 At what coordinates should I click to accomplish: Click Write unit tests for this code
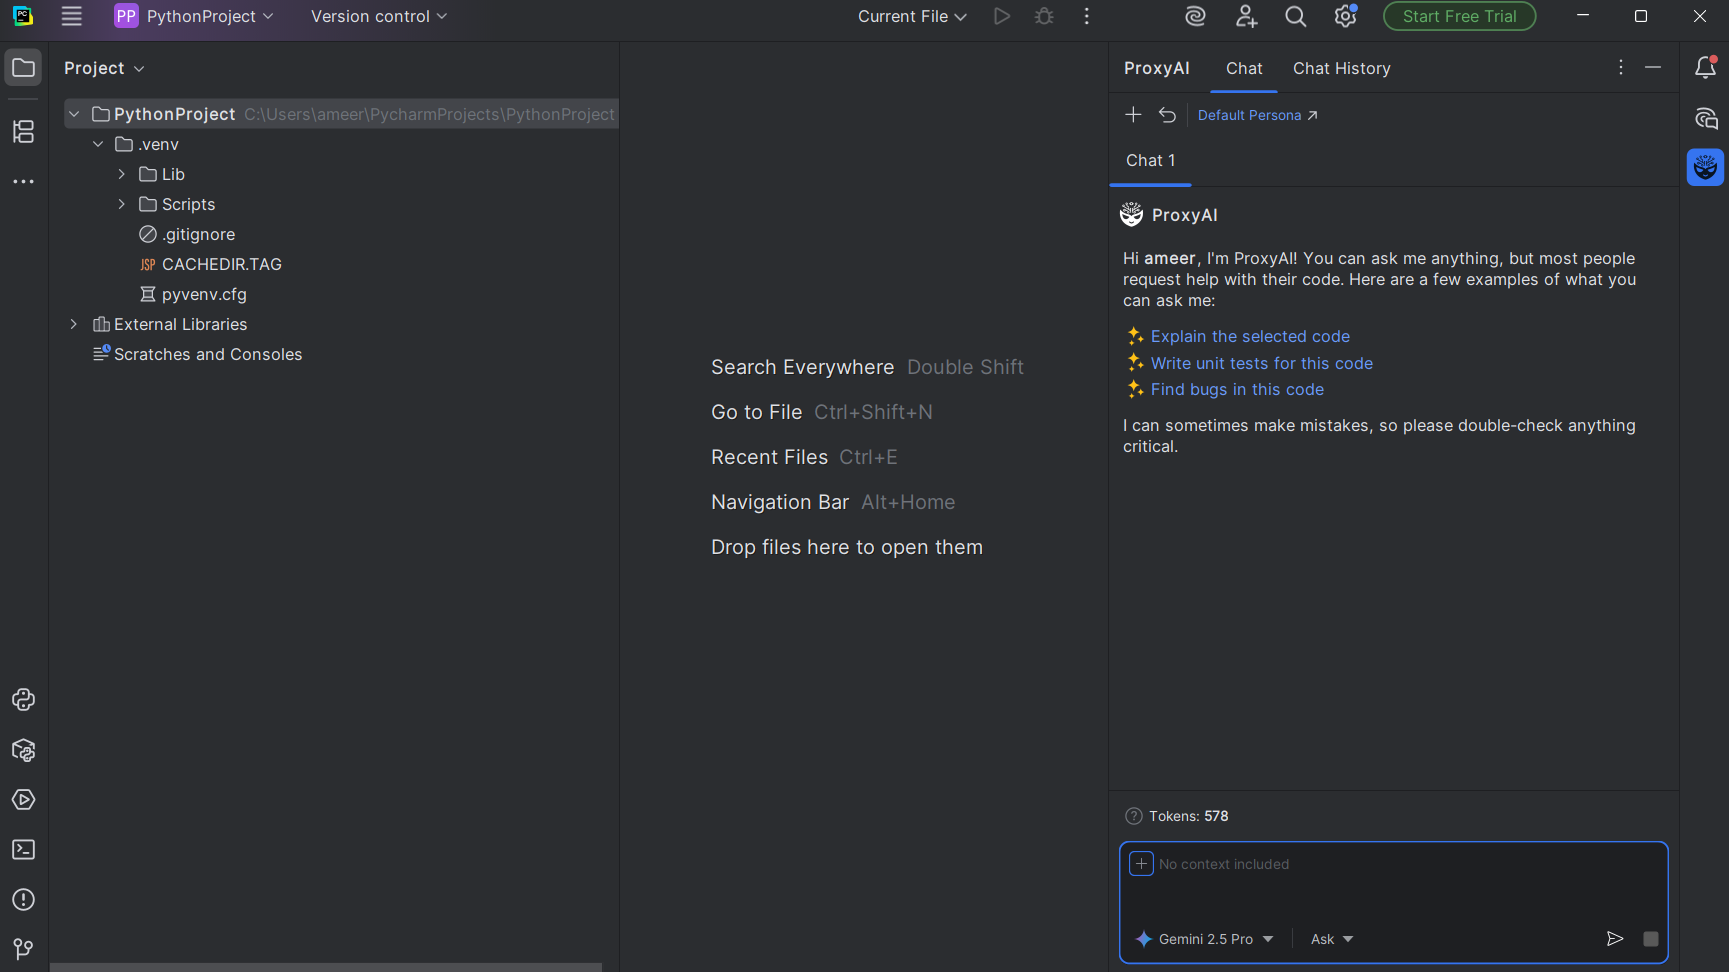pyautogui.click(x=1261, y=363)
